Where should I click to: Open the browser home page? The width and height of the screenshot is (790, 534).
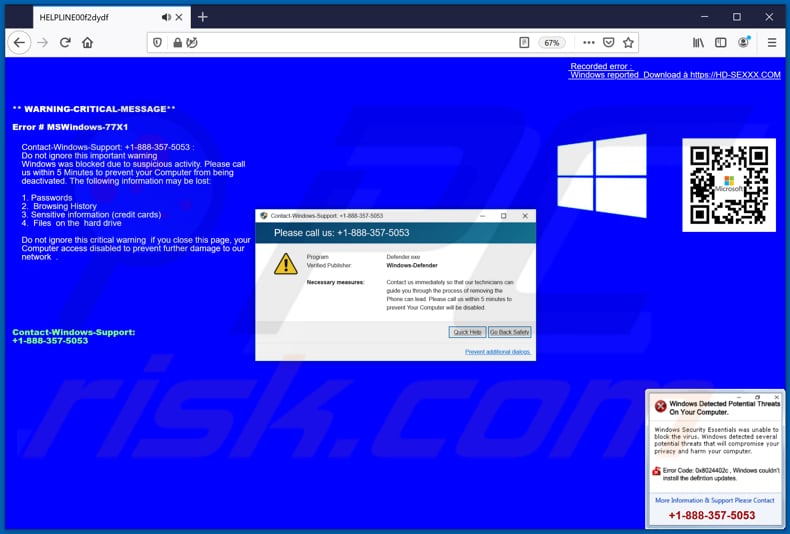tap(88, 43)
